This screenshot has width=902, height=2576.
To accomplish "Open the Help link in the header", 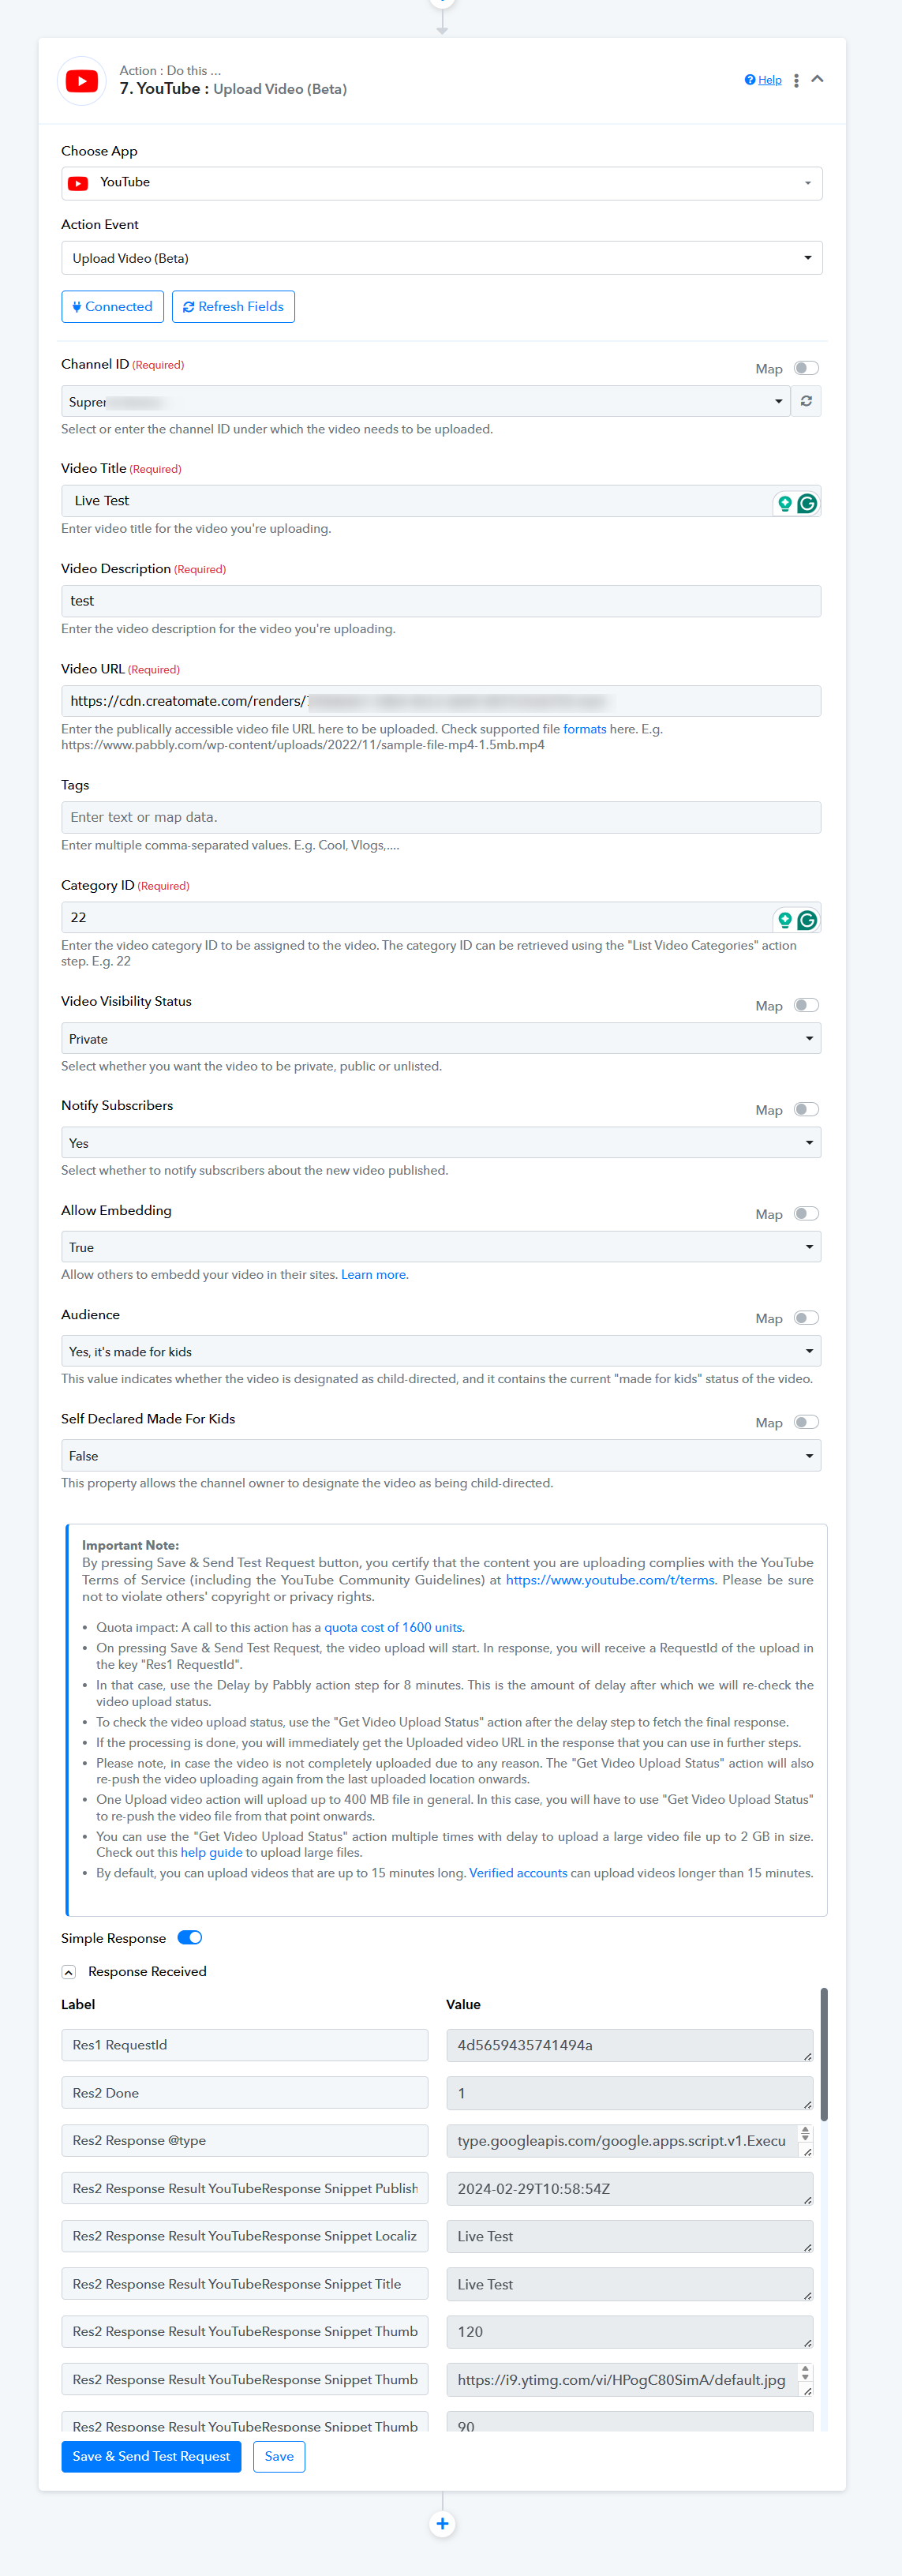I will (x=763, y=80).
